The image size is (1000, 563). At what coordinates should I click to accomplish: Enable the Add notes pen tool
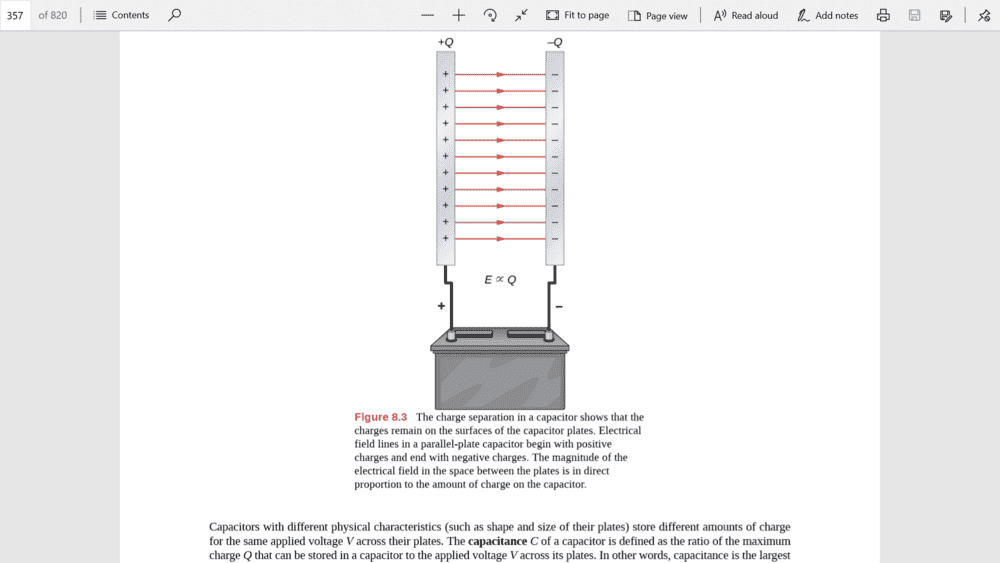click(x=828, y=15)
